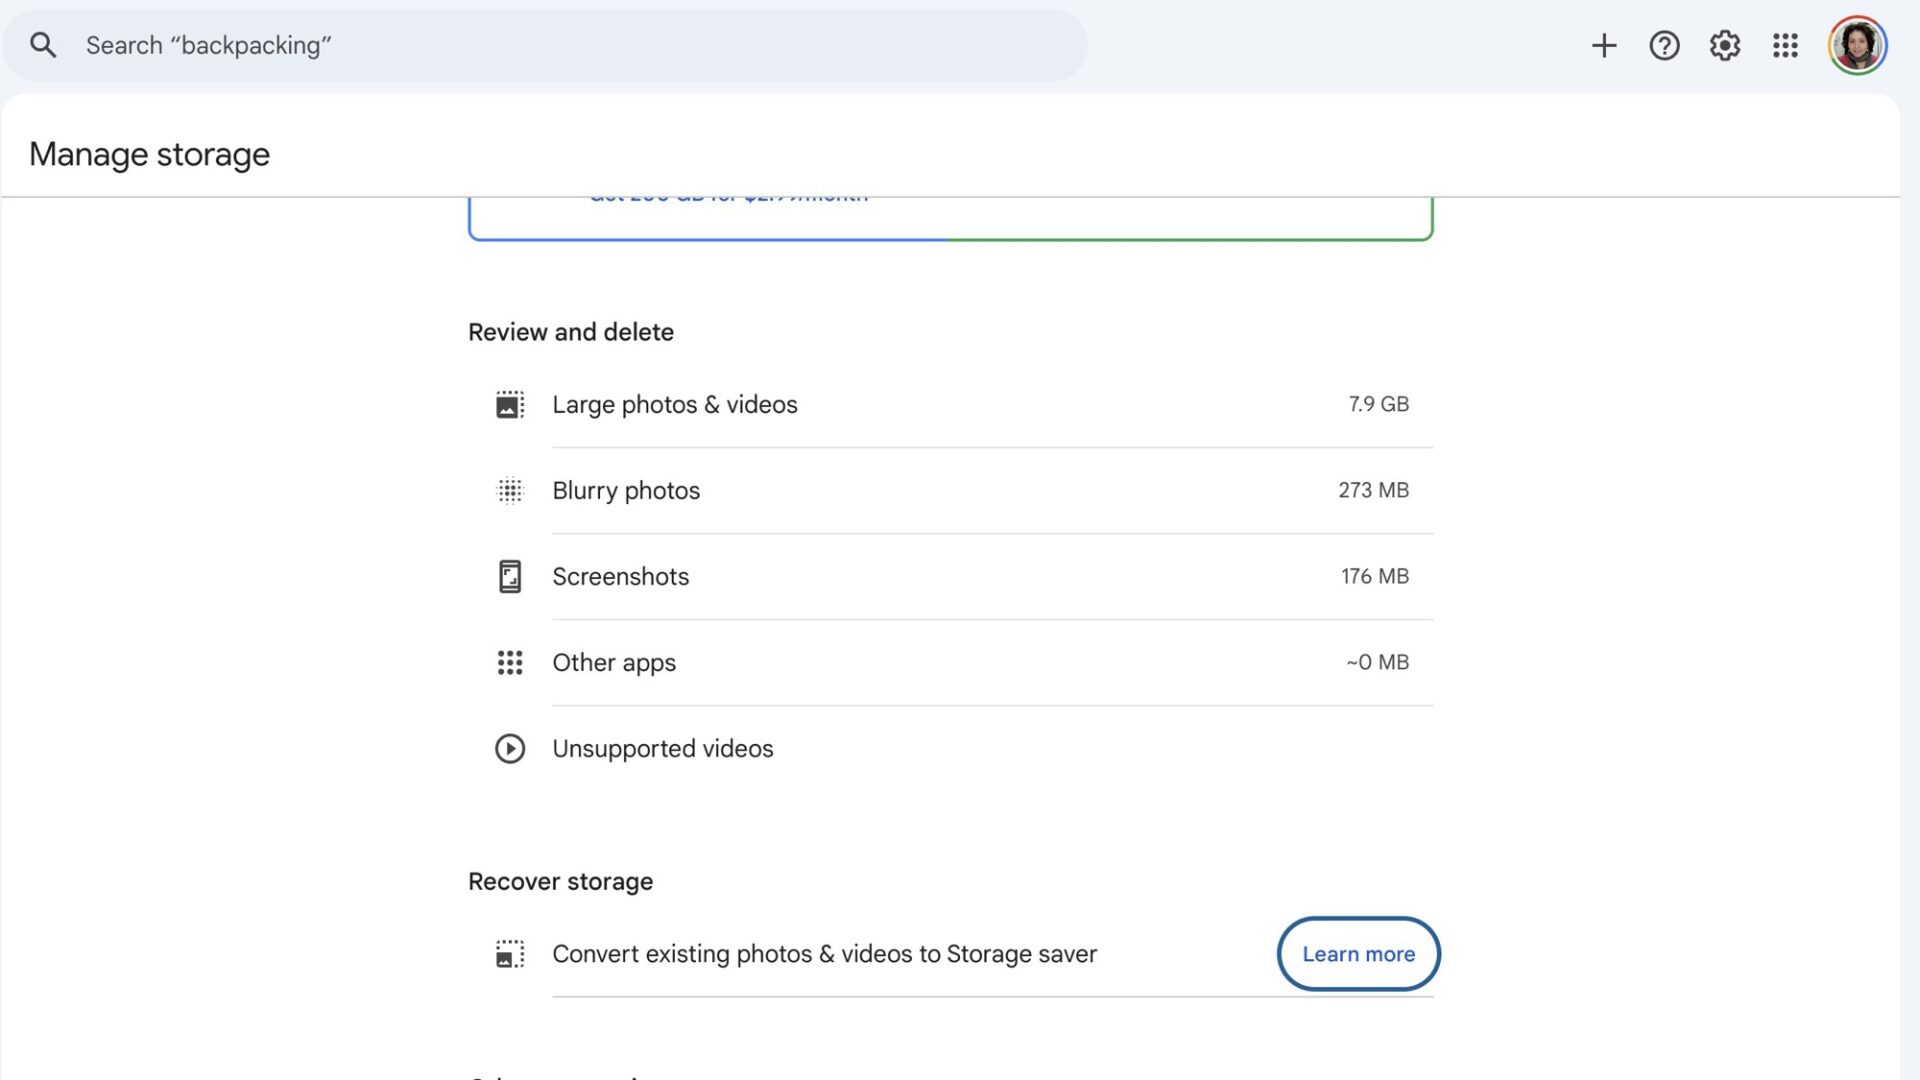Click the Screenshots phone icon
The height and width of the screenshot is (1080, 1920).
(510, 576)
